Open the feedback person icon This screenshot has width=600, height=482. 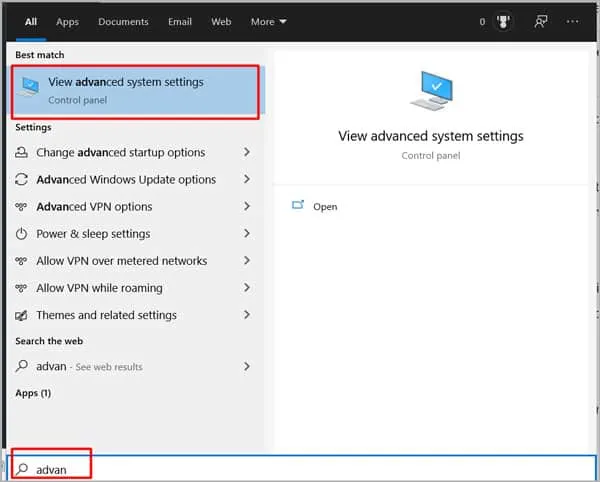[x=541, y=22]
